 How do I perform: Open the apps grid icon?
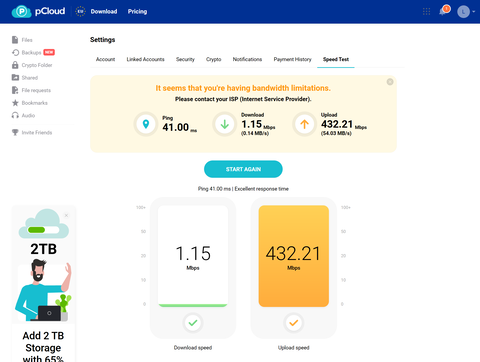426,12
